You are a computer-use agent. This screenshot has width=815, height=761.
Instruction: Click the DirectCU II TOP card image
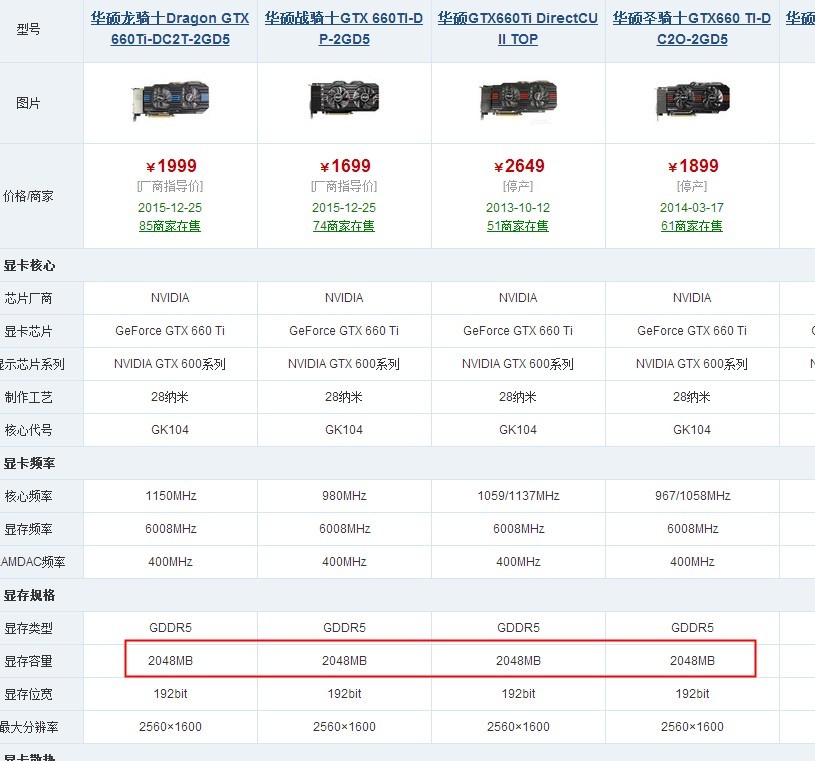coord(518,100)
